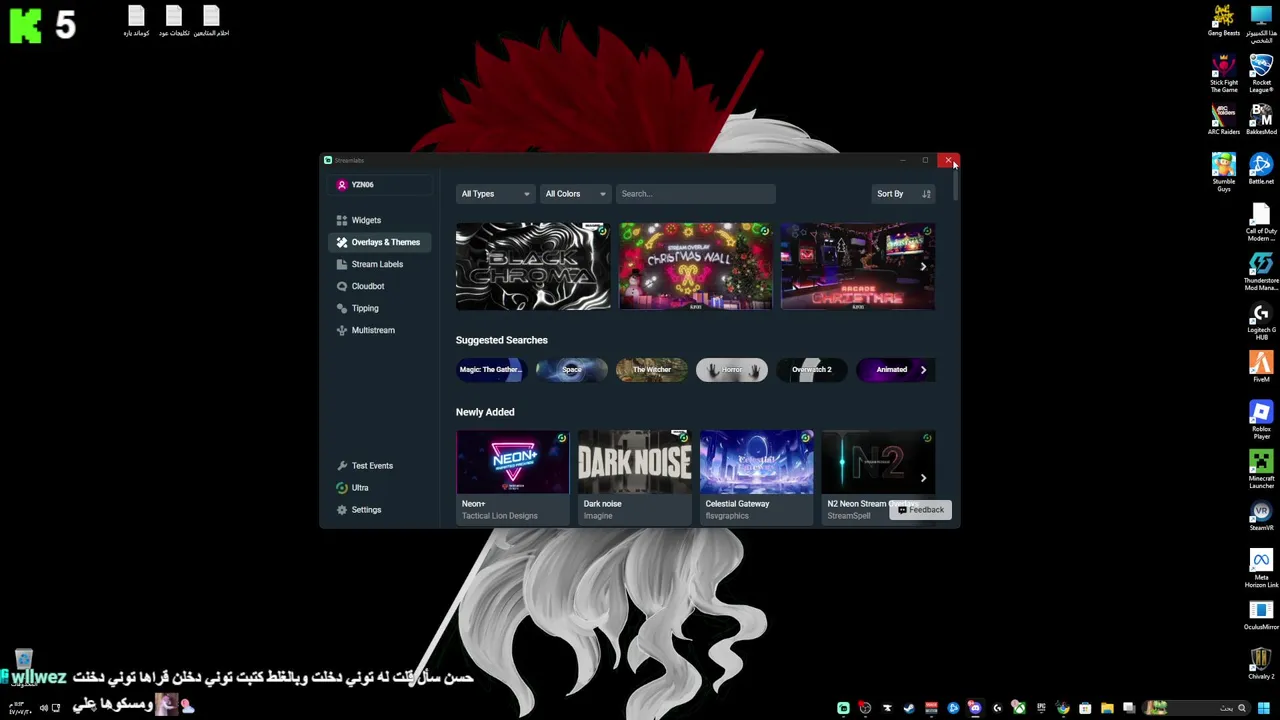Open the Rocket League desktop shortcut
Image resolution: width=1280 pixels, height=720 pixels.
tap(1261, 74)
